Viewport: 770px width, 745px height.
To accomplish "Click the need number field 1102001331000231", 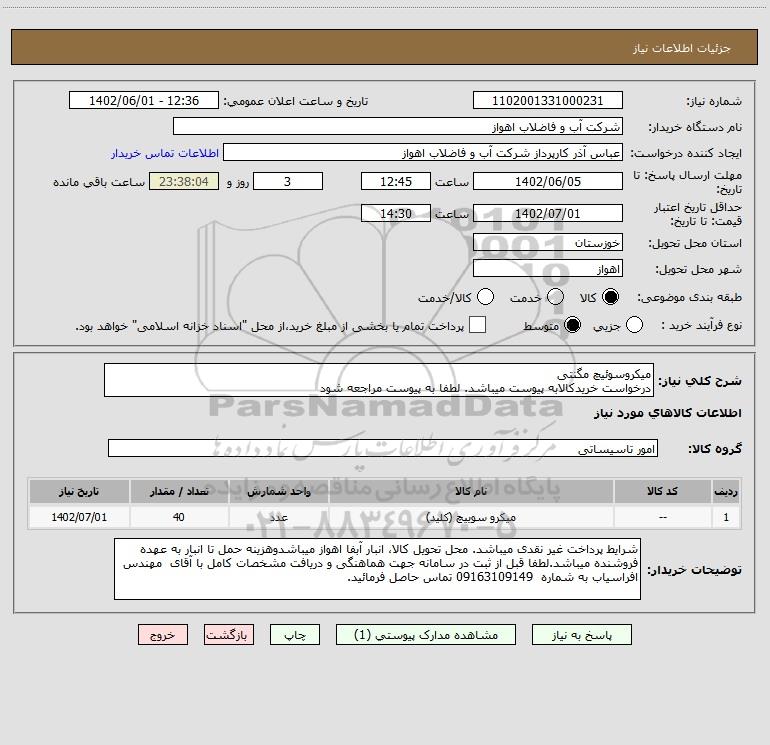I will point(548,101).
